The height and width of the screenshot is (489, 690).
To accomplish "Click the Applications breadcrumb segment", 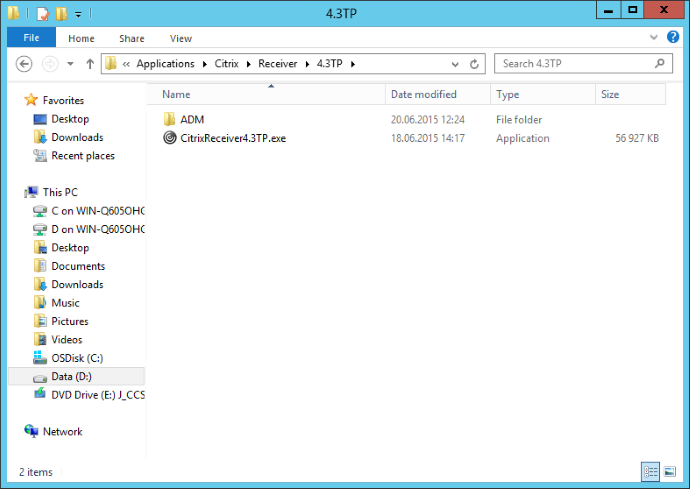I will 165,64.
